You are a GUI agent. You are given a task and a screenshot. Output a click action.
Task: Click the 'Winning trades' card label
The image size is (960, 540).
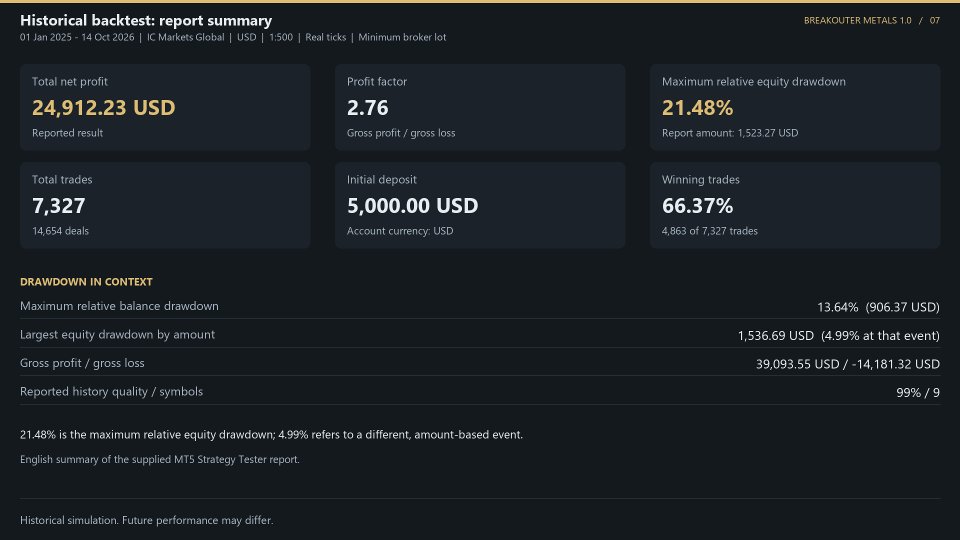point(700,179)
